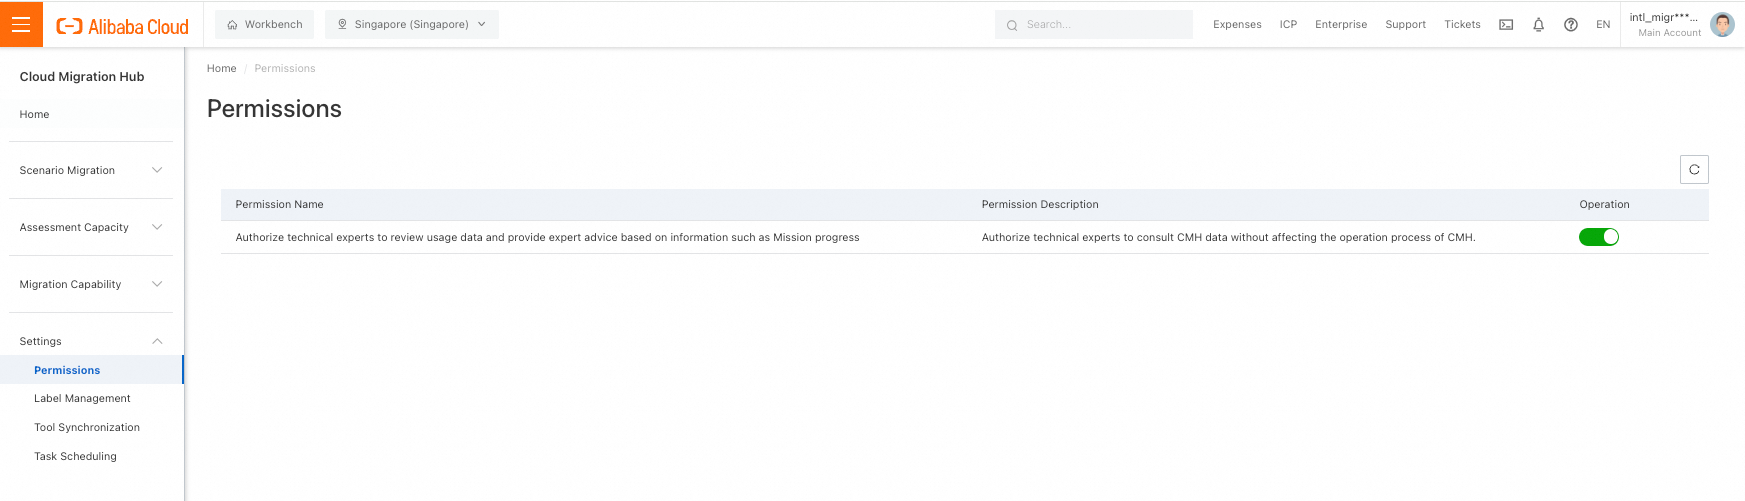Click the 'Authorize technical experts to review usage data' cell
The width and height of the screenshot is (1745, 501).
[548, 237]
